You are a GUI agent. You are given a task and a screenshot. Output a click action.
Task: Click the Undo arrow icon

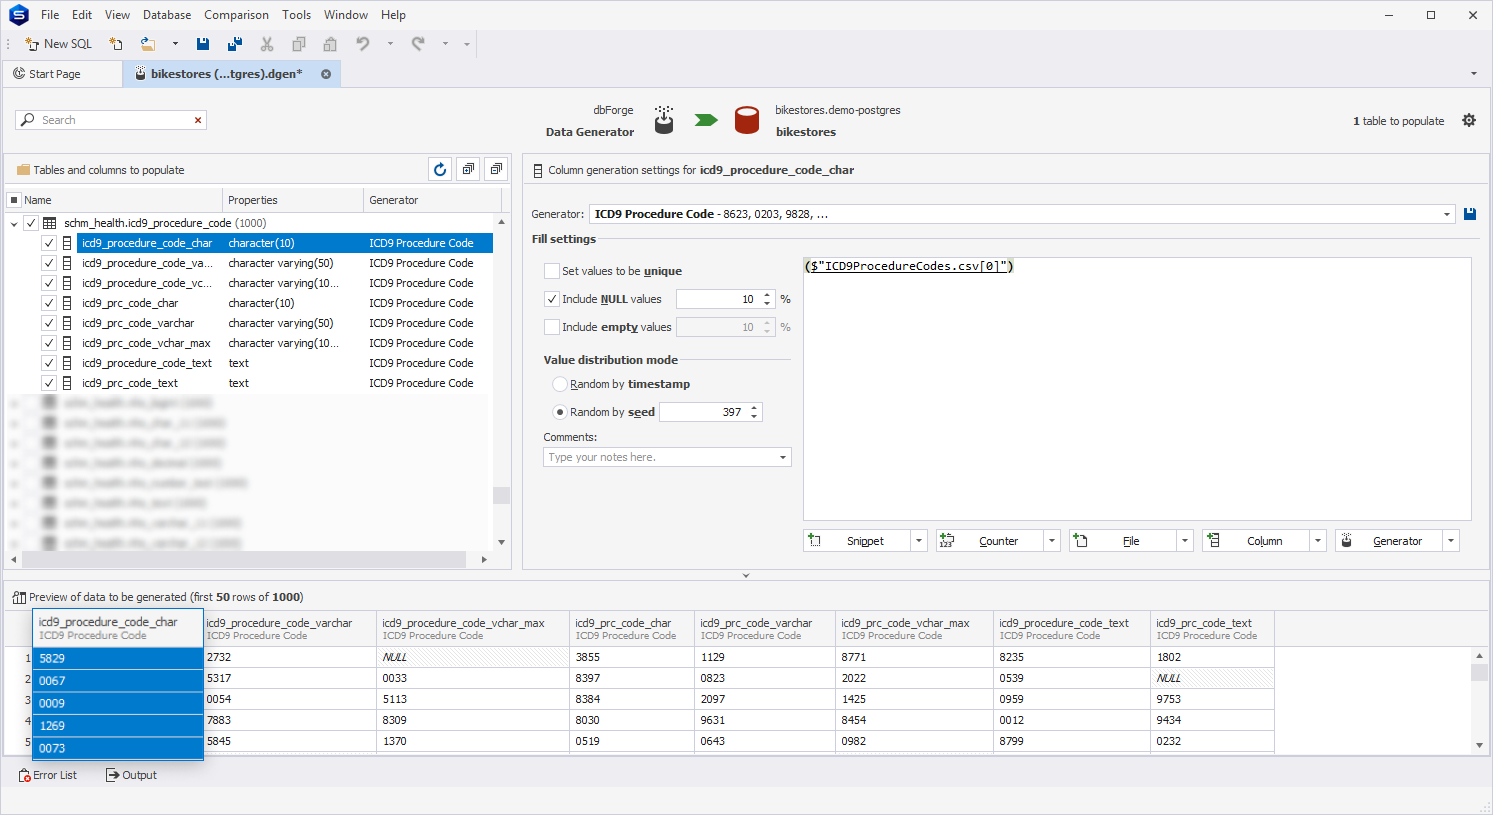[363, 44]
